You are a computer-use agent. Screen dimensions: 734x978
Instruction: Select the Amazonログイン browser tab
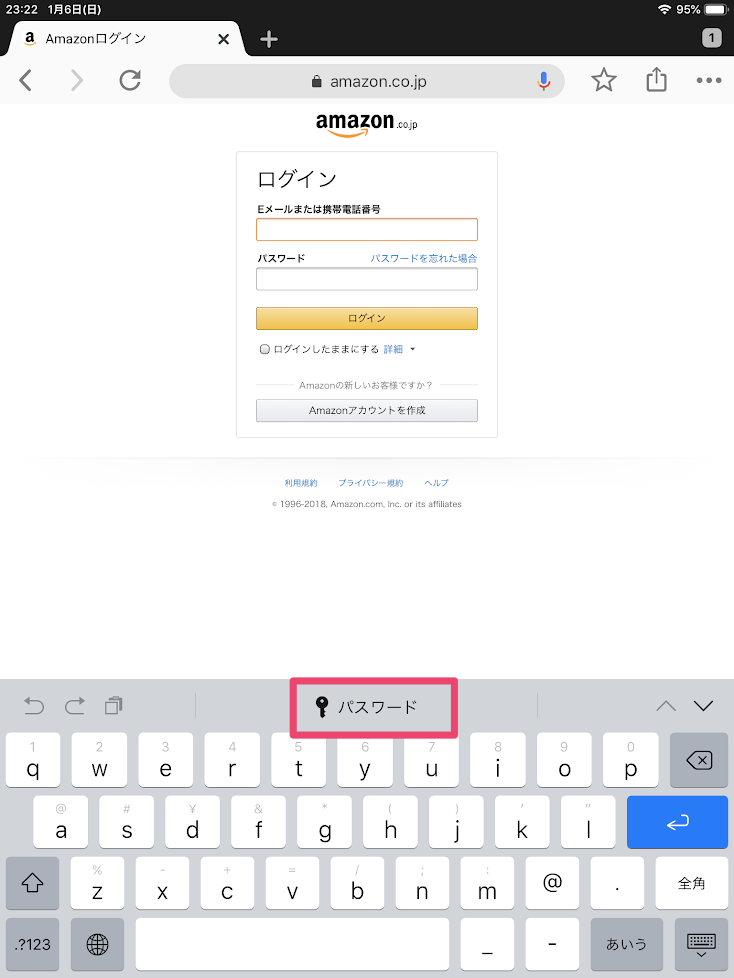125,39
